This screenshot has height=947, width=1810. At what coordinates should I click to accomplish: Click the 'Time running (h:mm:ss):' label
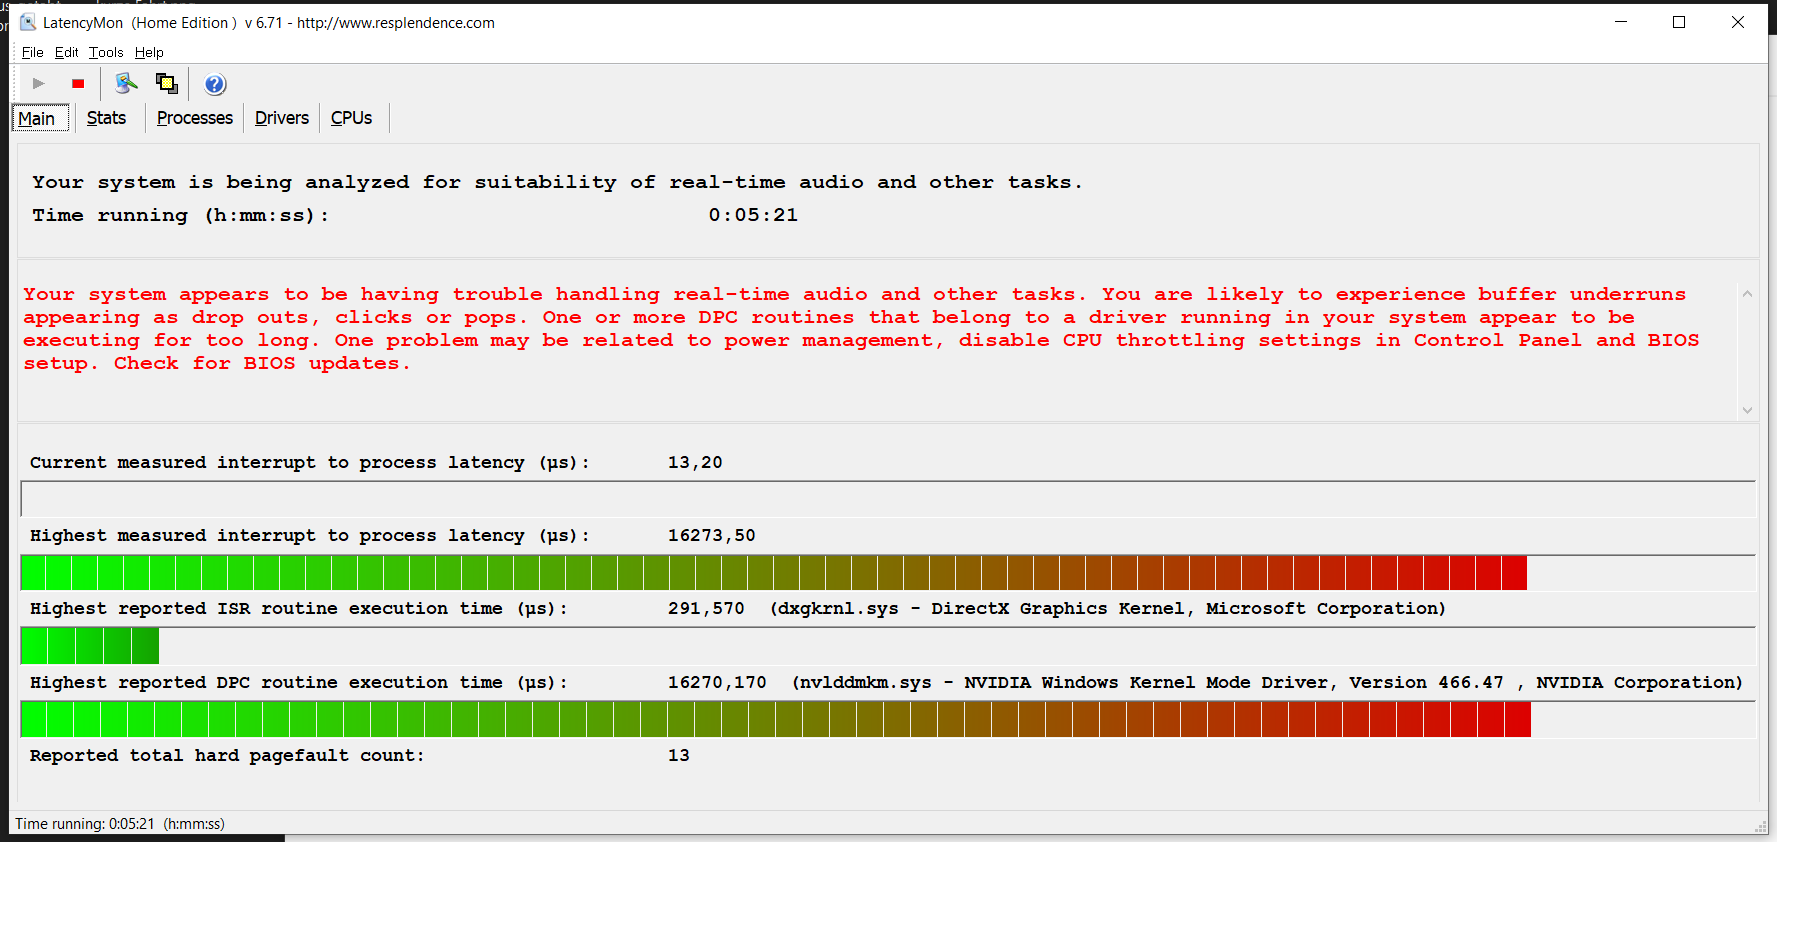(180, 215)
